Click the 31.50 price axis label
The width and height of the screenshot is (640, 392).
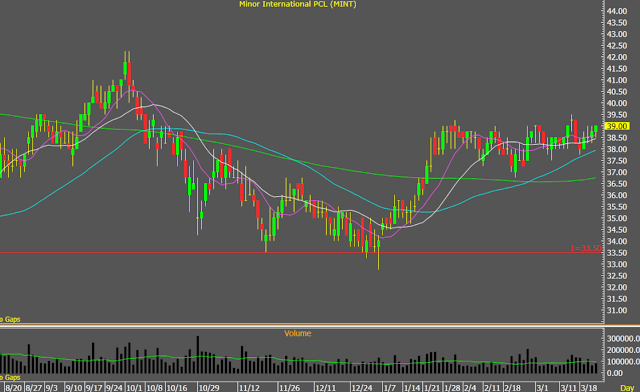[617, 299]
